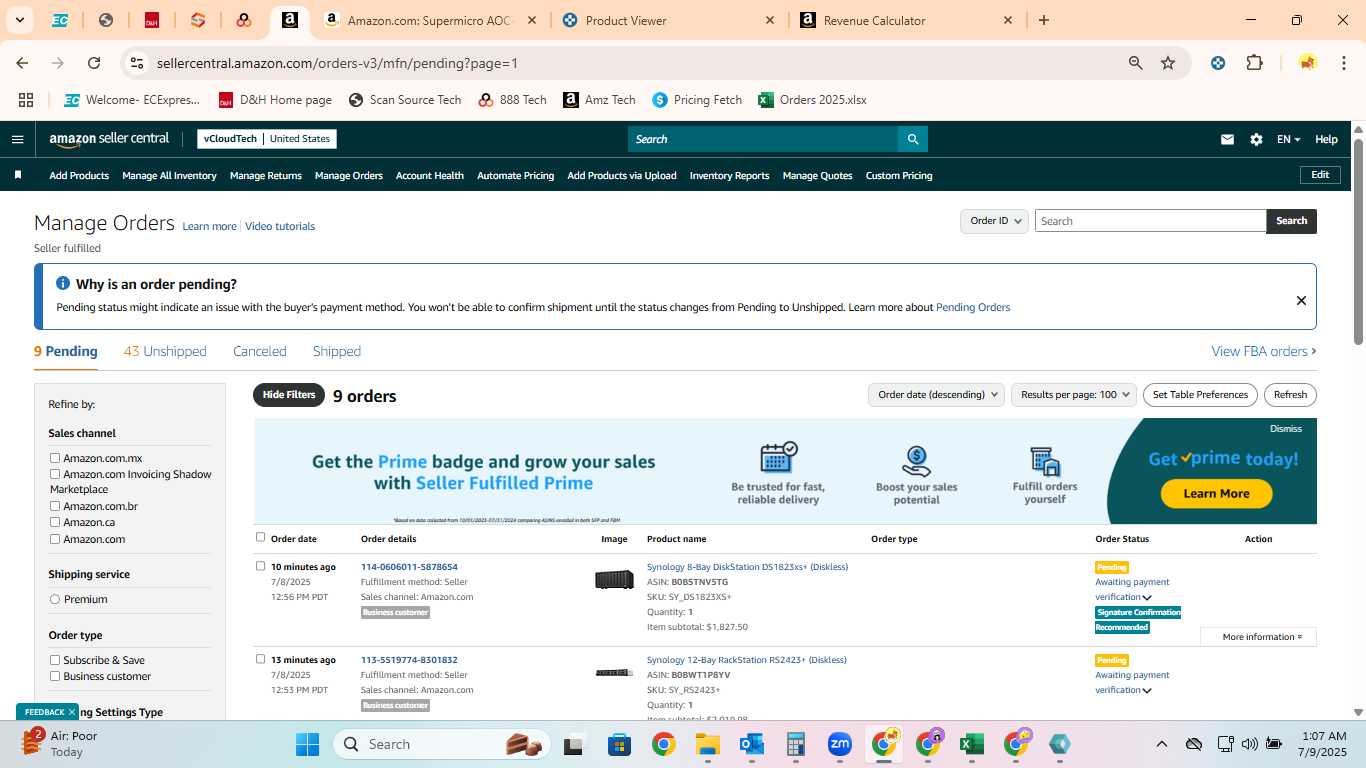Image resolution: width=1366 pixels, height=768 pixels.
Task: Click the top Seller Central search box
Action: pyautogui.click(x=762, y=139)
